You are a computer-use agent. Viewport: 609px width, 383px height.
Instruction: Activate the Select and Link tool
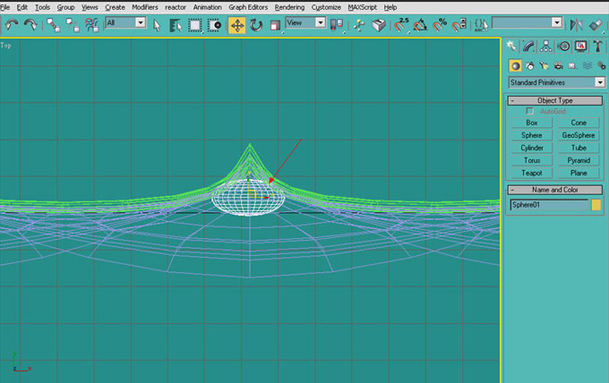pyautogui.click(x=53, y=26)
